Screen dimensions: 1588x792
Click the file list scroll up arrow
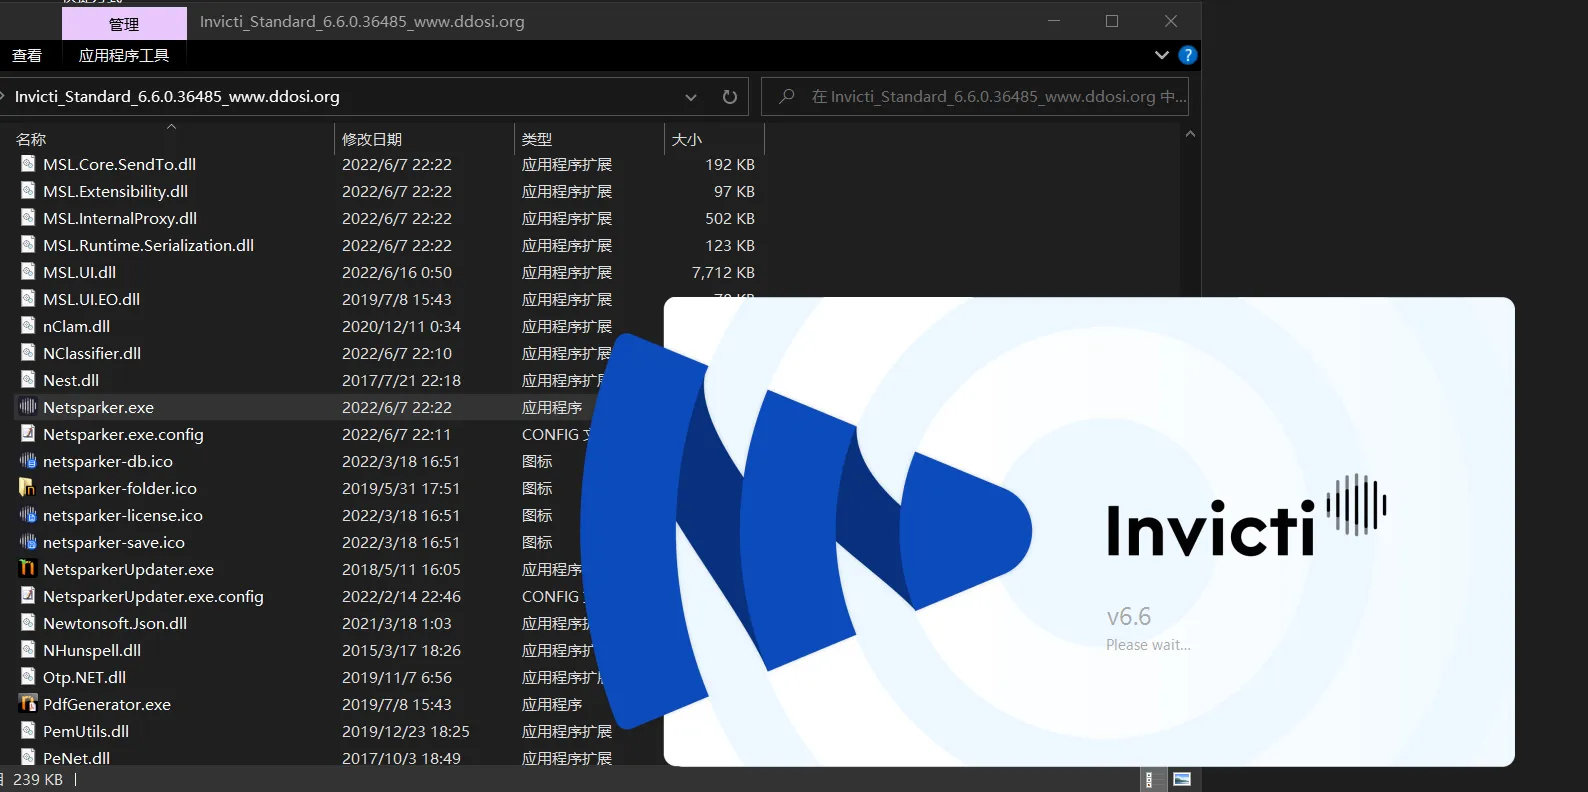point(1190,134)
